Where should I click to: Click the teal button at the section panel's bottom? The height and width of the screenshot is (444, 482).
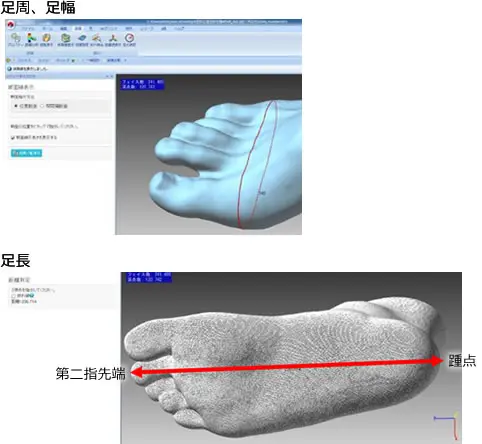pos(26,153)
